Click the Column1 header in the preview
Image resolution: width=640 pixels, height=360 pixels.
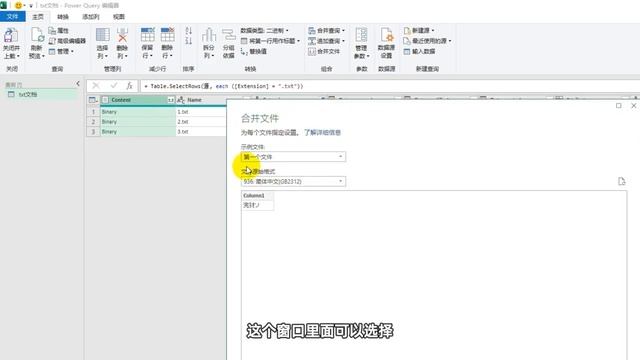click(x=258, y=196)
